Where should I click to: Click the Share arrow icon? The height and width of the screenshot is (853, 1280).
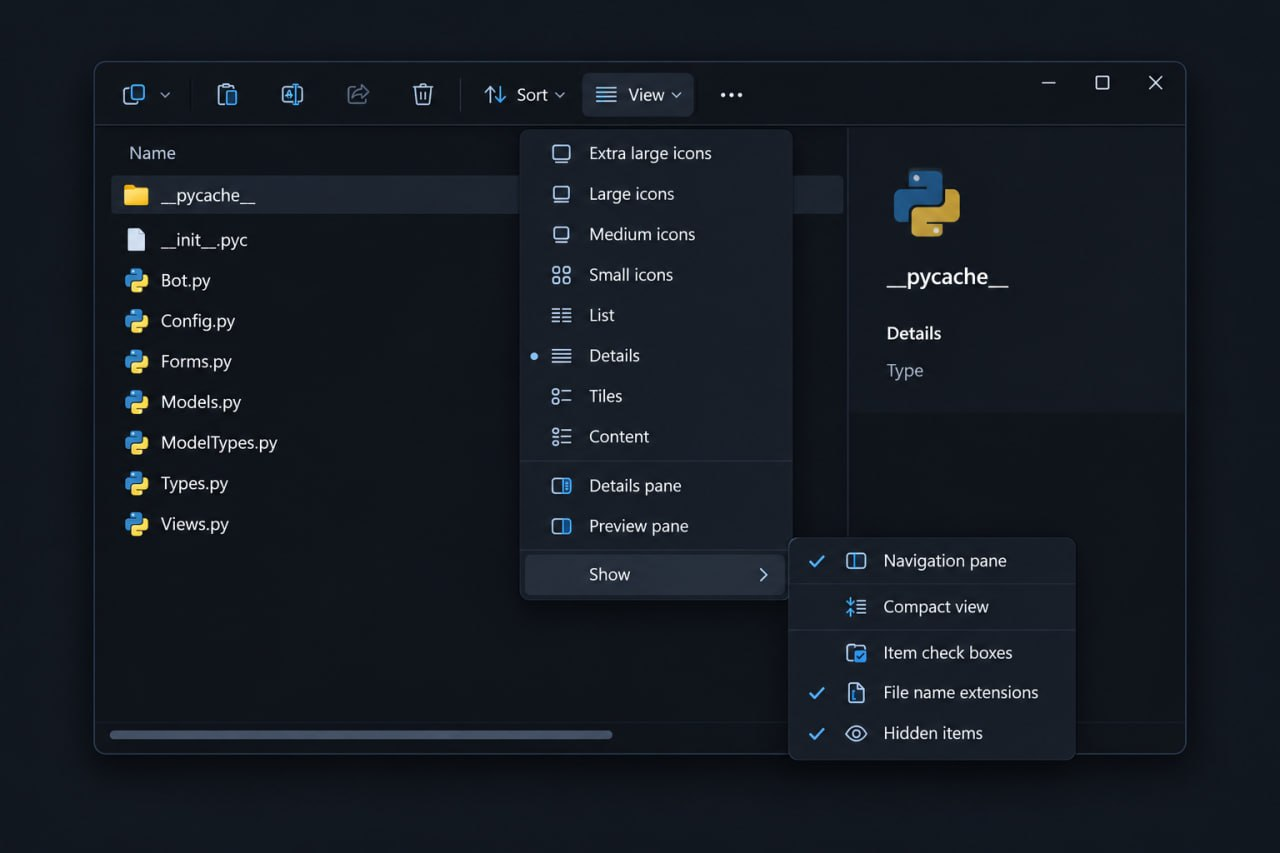[x=358, y=95]
